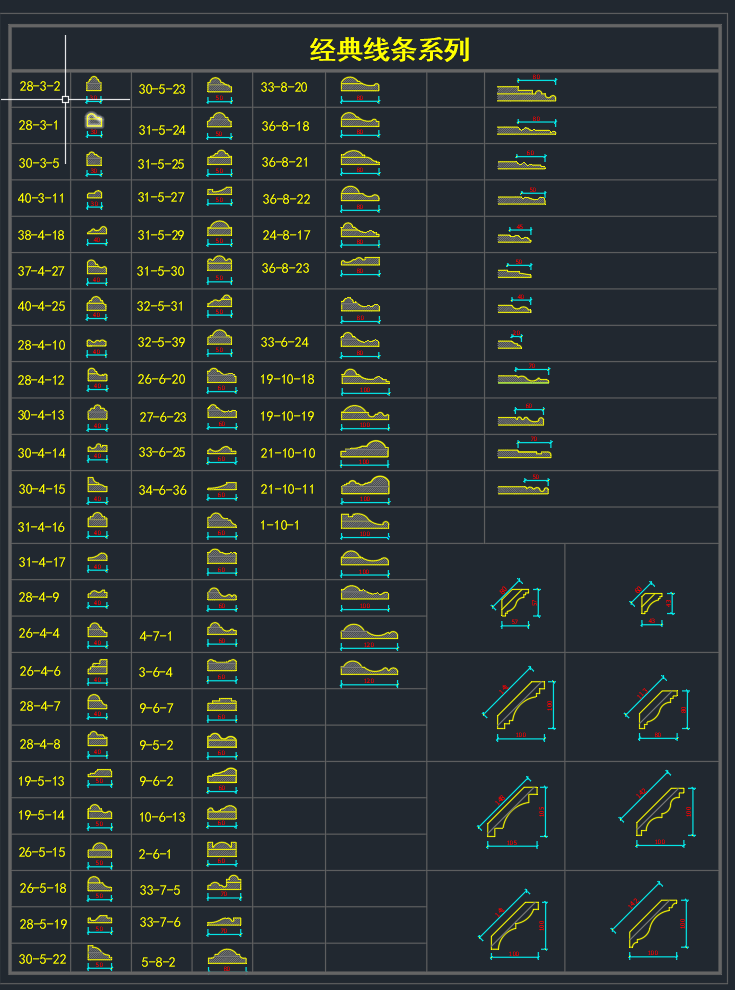Select the profile shape next to 40-3-11
735x990 pixels.
click(95, 196)
